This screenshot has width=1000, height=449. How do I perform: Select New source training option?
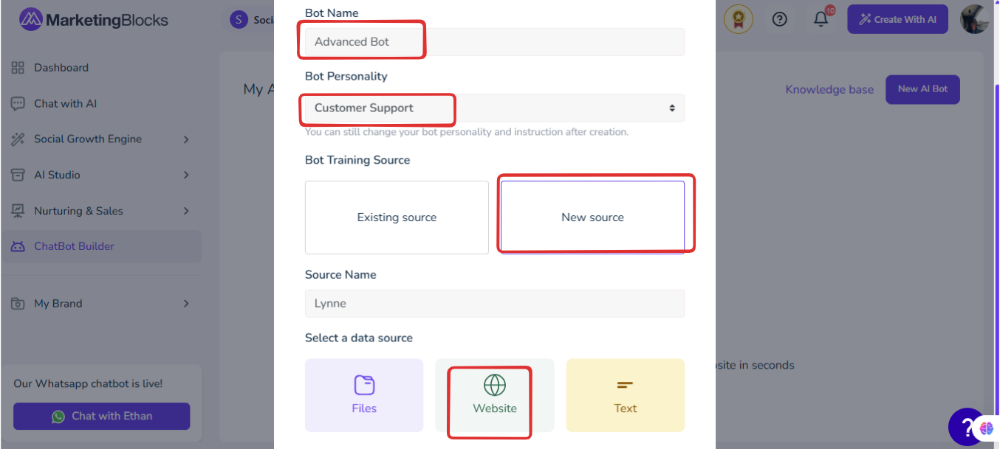[592, 217]
